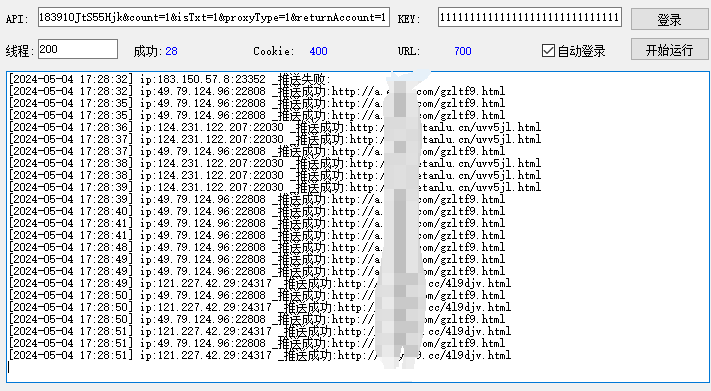Click the last log line at 17:28:51
This screenshot has height=391, width=711.
[260, 355]
